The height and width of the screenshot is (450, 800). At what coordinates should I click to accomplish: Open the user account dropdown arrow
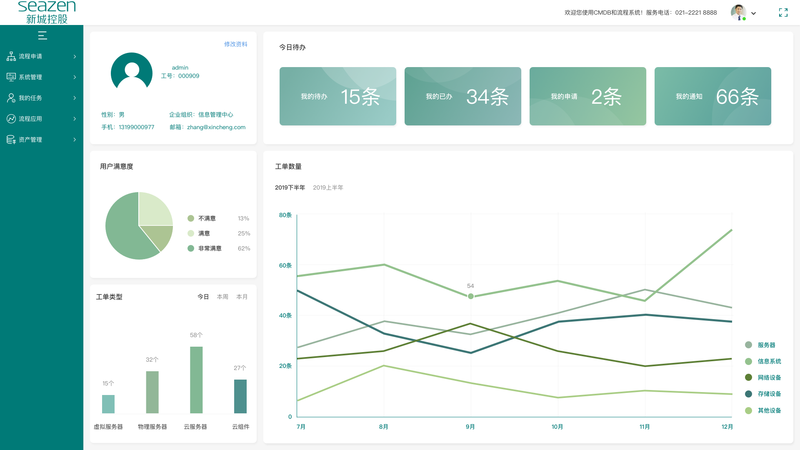(754, 13)
